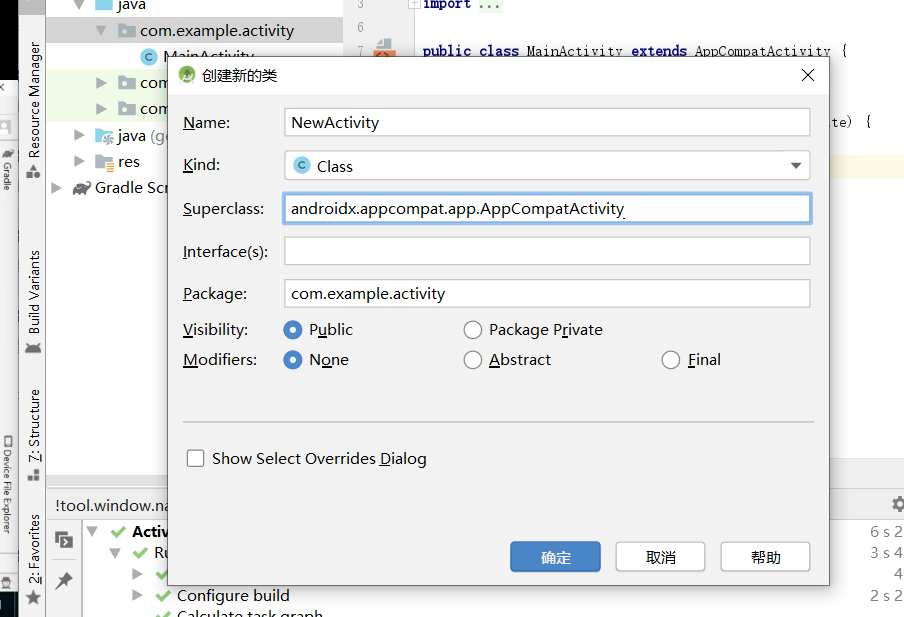Click the 'res' folder label

129,162
